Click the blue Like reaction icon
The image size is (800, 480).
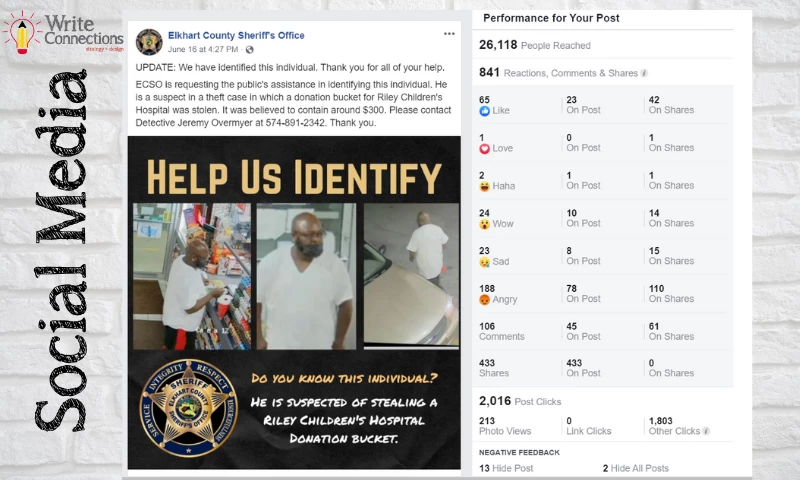tap(484, 111)
